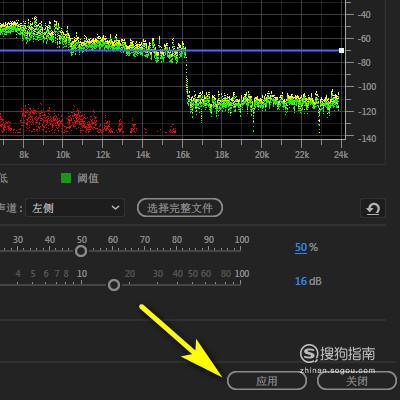Image resolution: width=400 pixels, height=400 pixels.
Task: Click the -140 dB axis label
Action: point(366,138)
